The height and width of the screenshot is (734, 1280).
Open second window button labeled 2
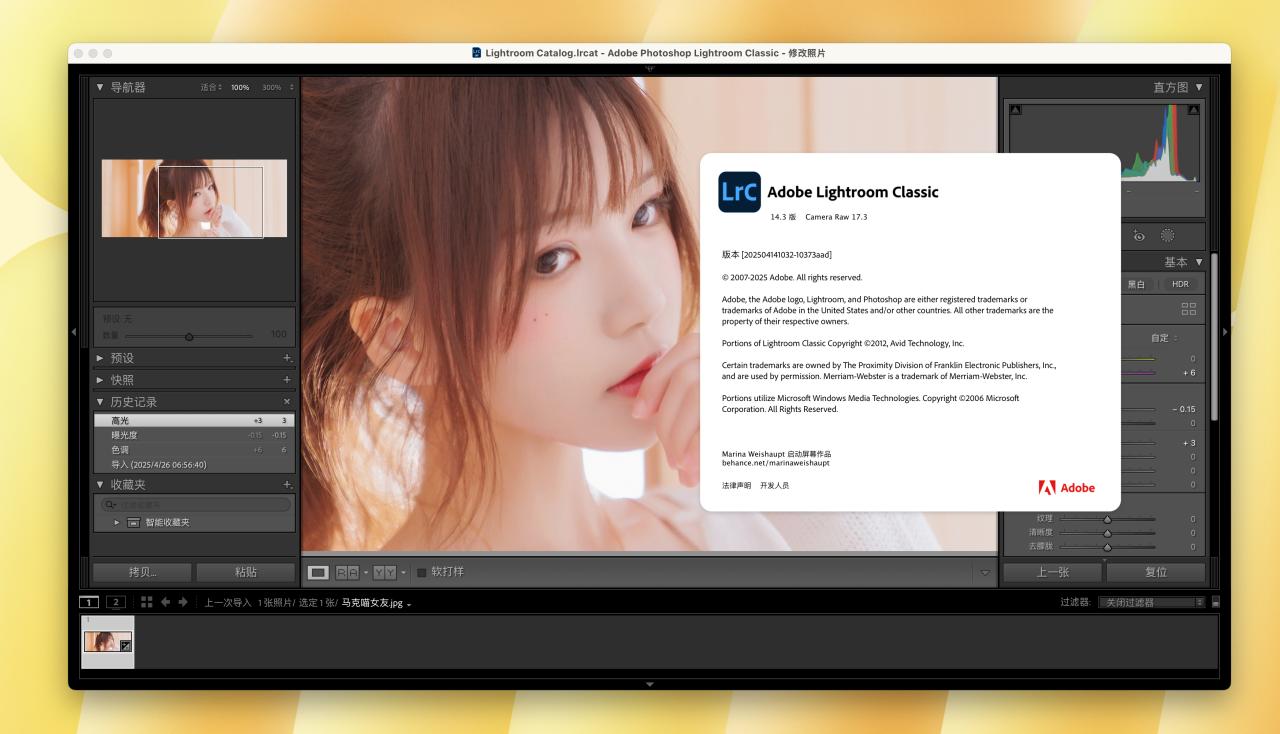[115, 602]
